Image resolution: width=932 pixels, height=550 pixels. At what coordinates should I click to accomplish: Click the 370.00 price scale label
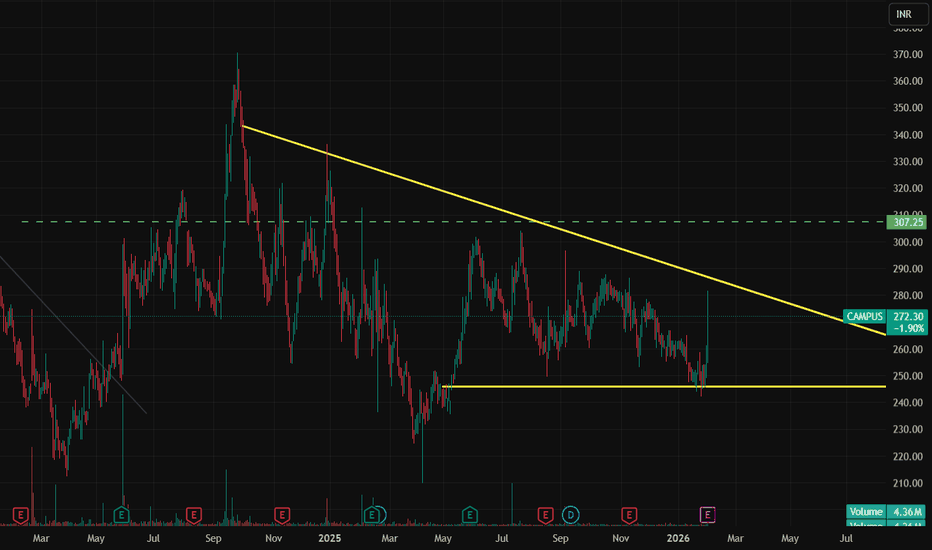pyautogui.click(x=908, y=54)
